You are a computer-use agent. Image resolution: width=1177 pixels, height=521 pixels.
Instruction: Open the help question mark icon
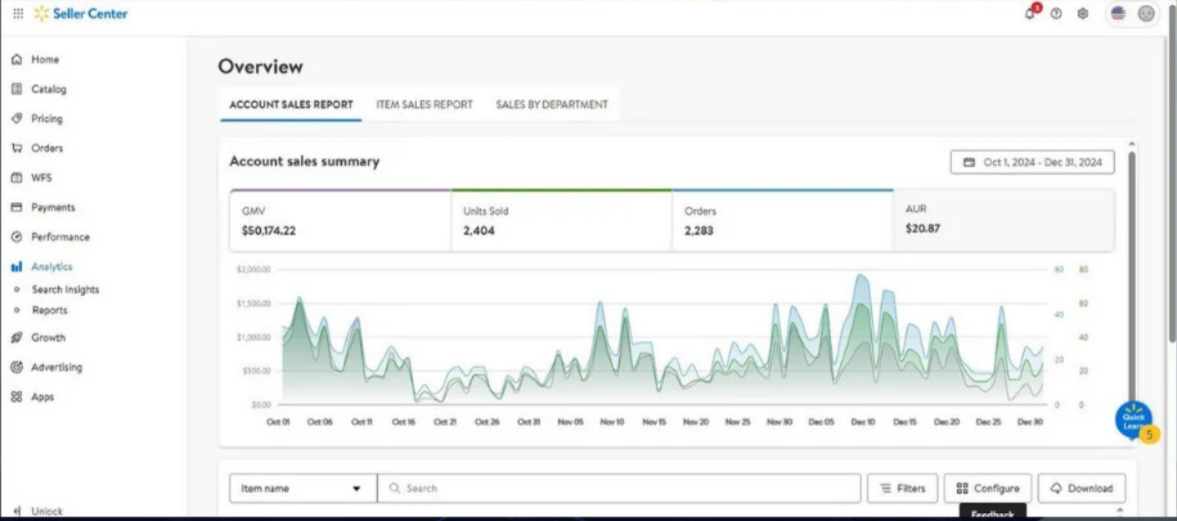(x=1056, y=14)
